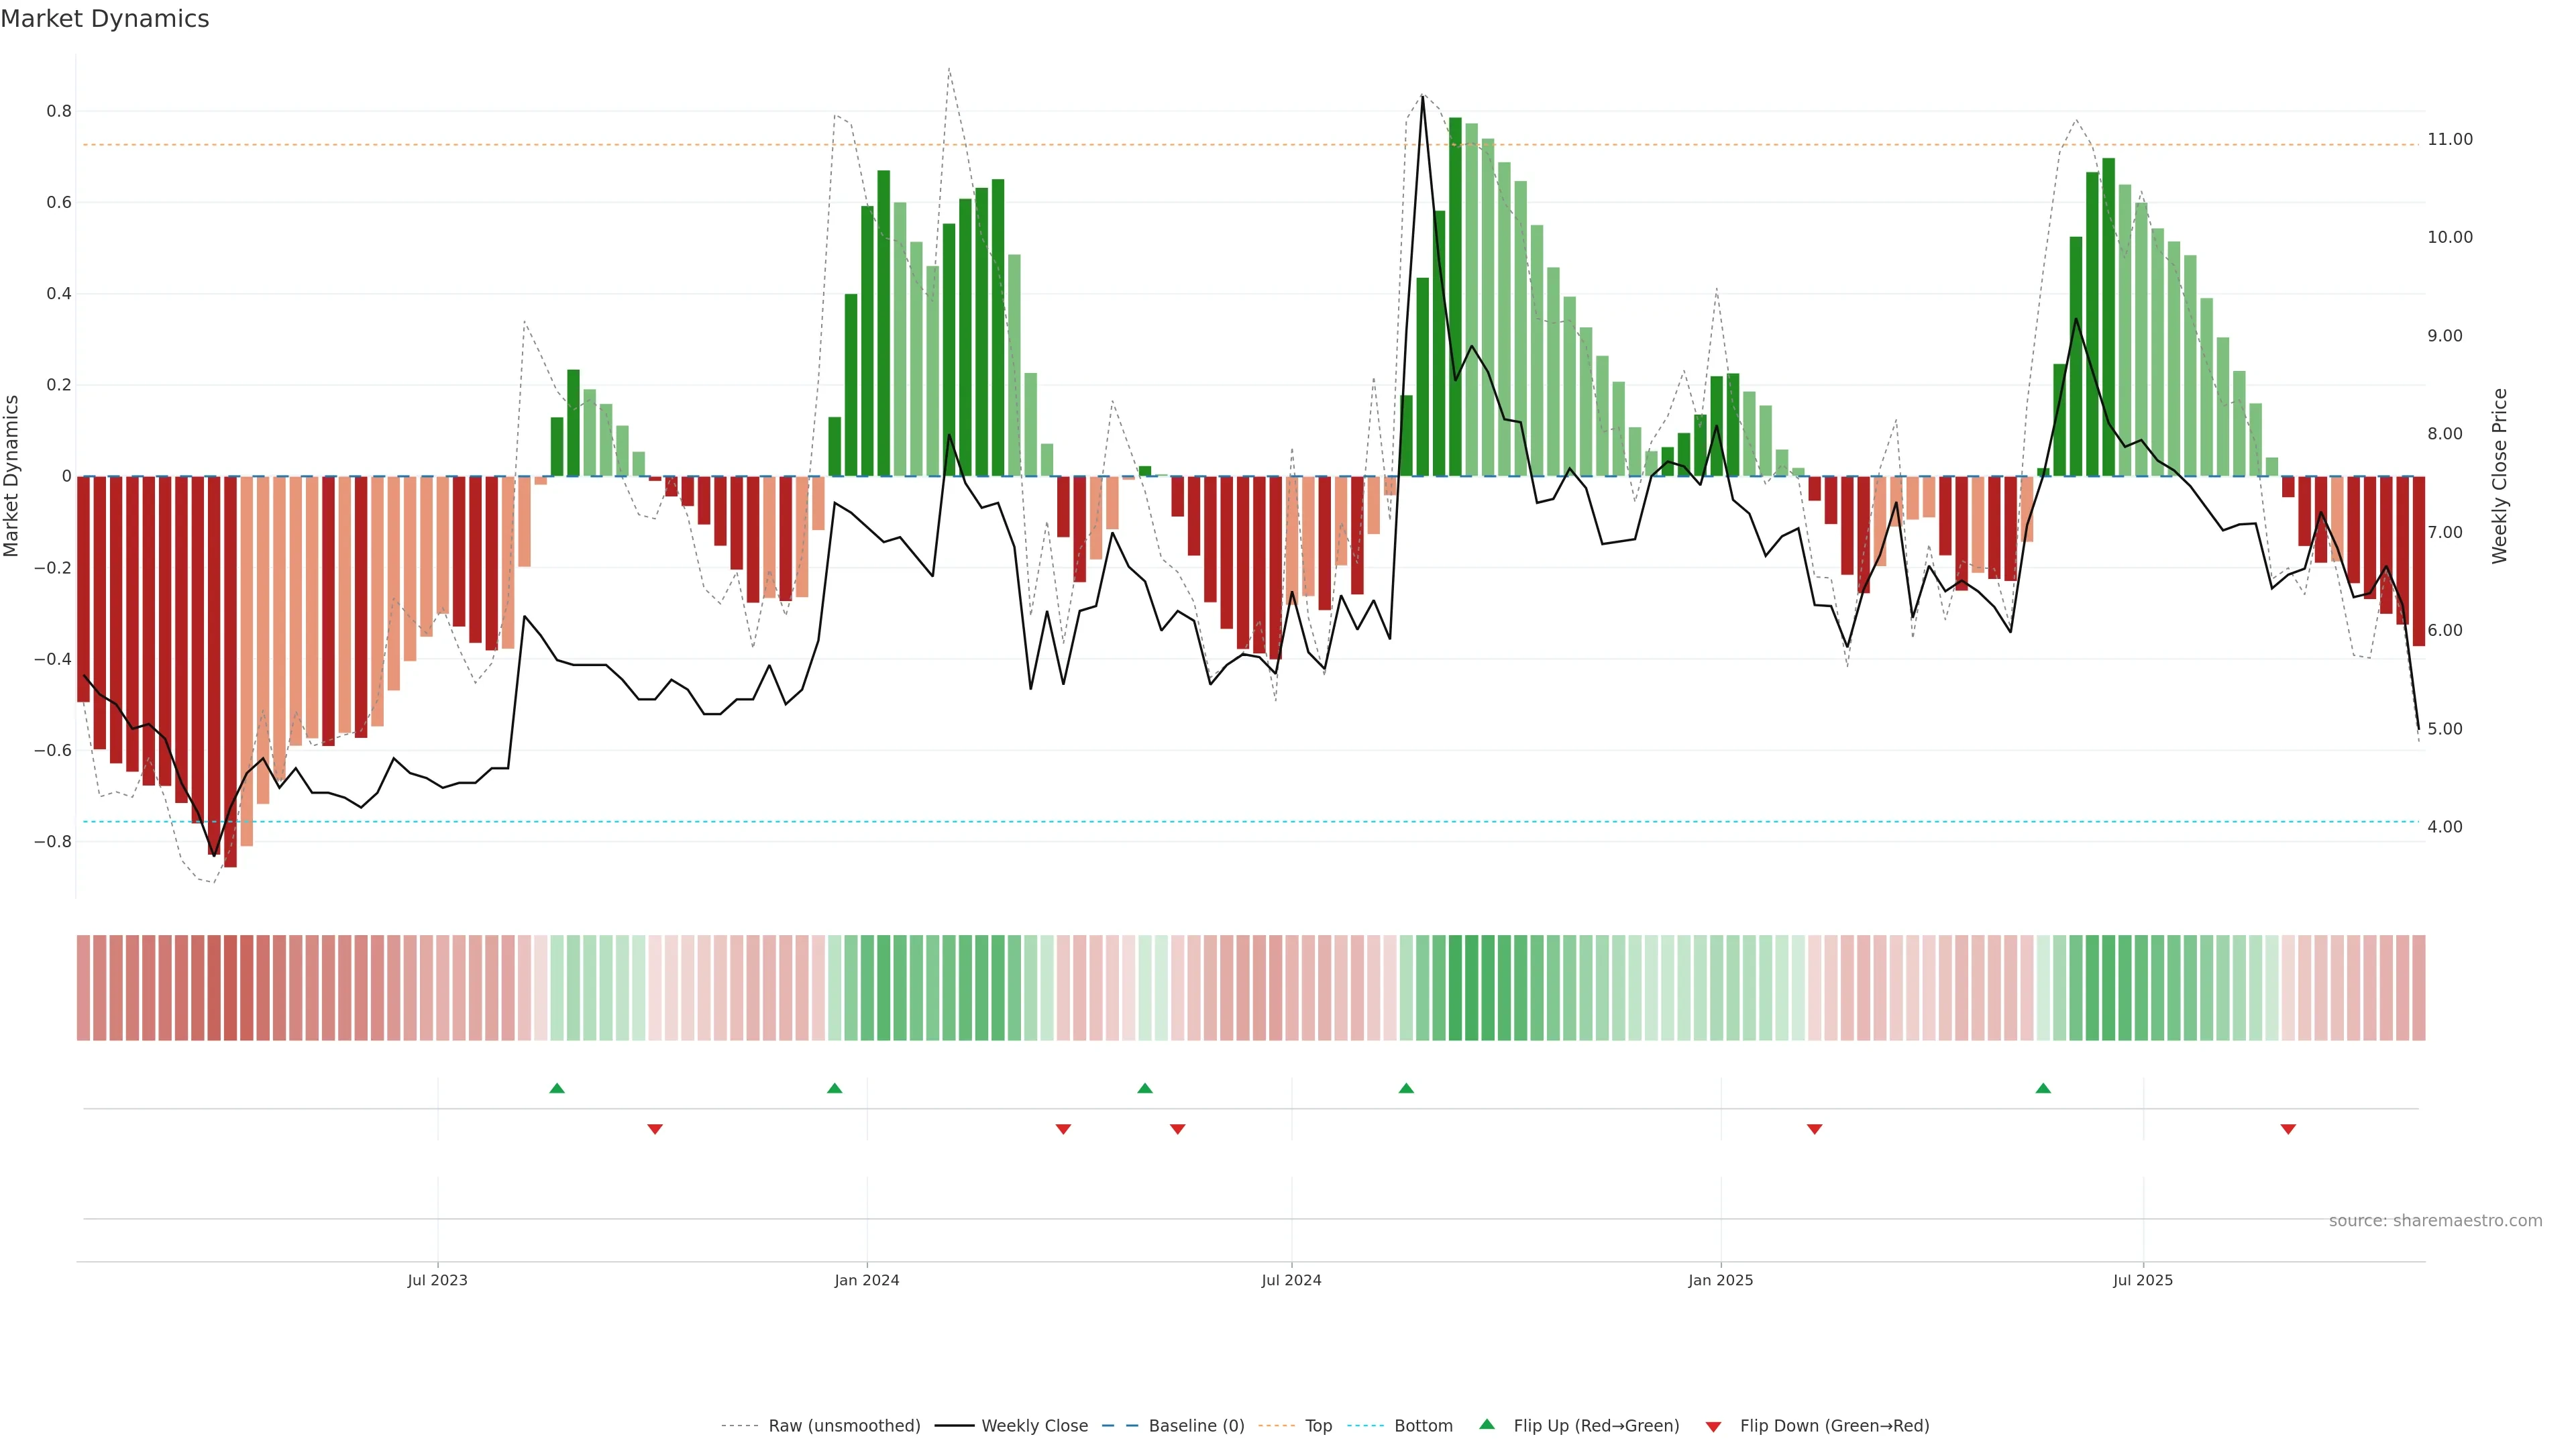Click the Jul 2025 x-axis label
The width and height of the screenshot is (2576, 1449).
pyautogui.click(x=2142, y=1280)
